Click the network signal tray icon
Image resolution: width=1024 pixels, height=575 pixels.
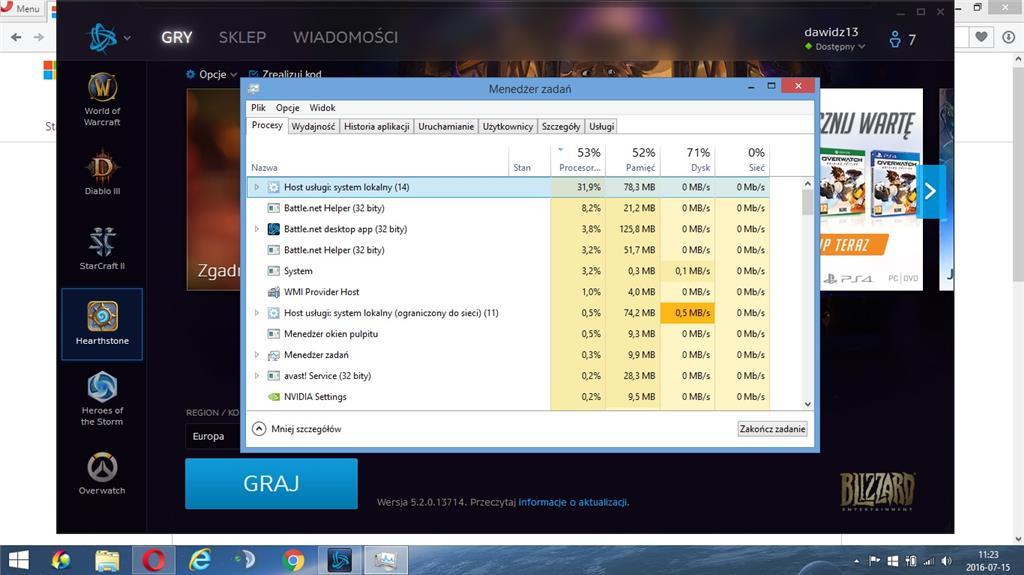[x=928, y=561]
